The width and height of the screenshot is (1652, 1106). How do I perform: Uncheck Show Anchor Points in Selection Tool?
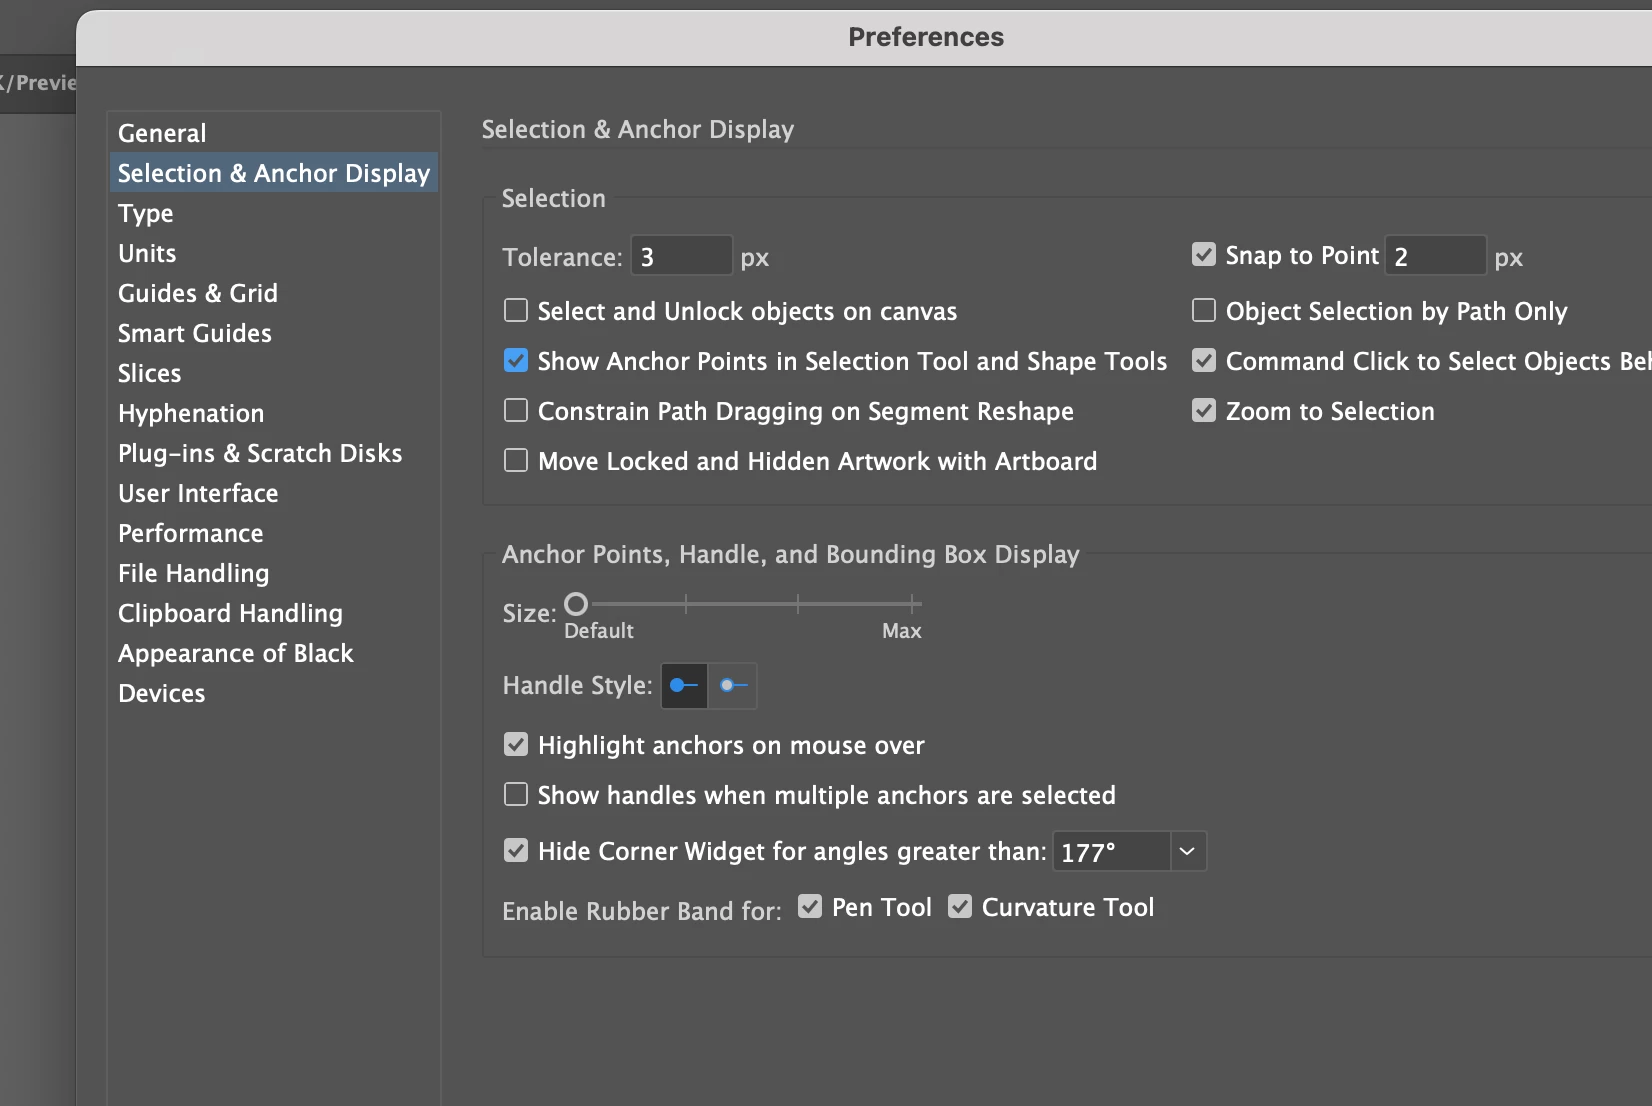click(516, 361)
